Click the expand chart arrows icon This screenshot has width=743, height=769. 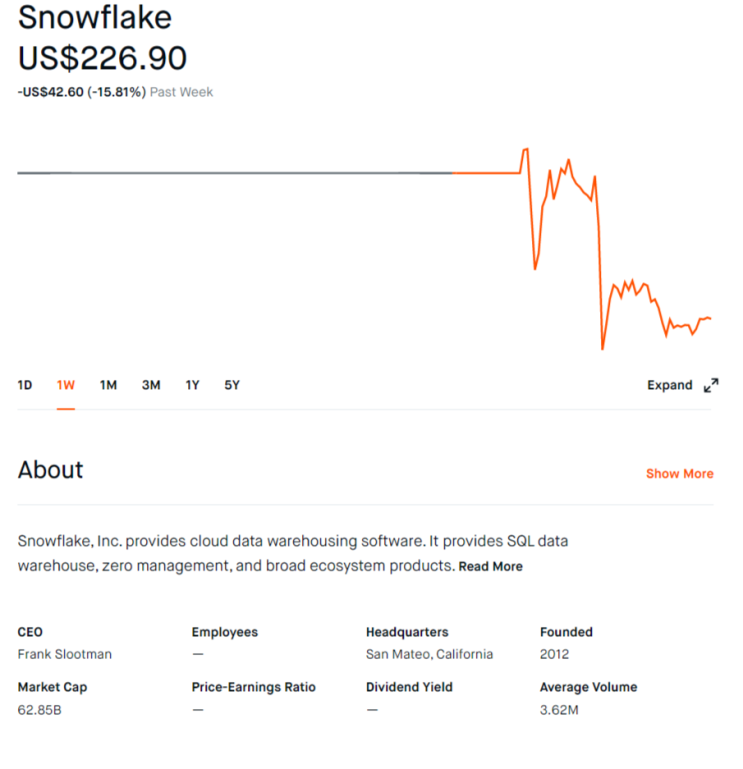(x=711, y=385)
